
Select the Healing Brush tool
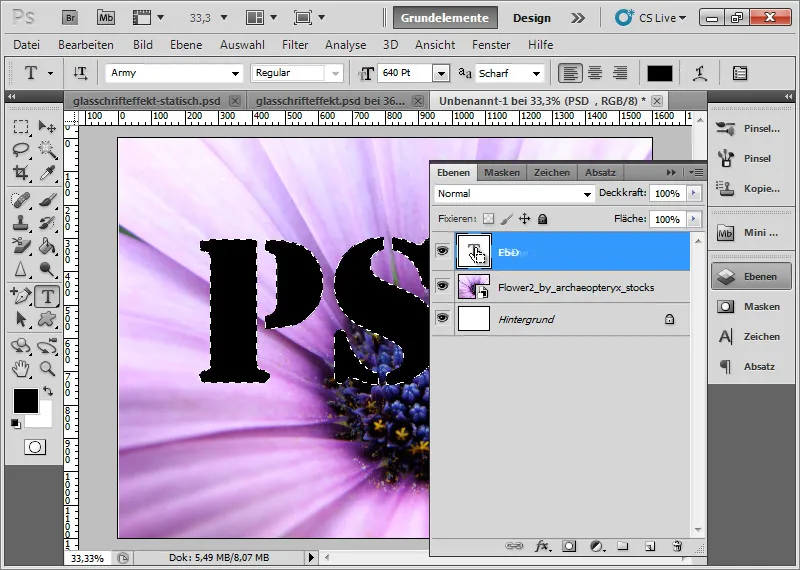click(x=21, y=200)
